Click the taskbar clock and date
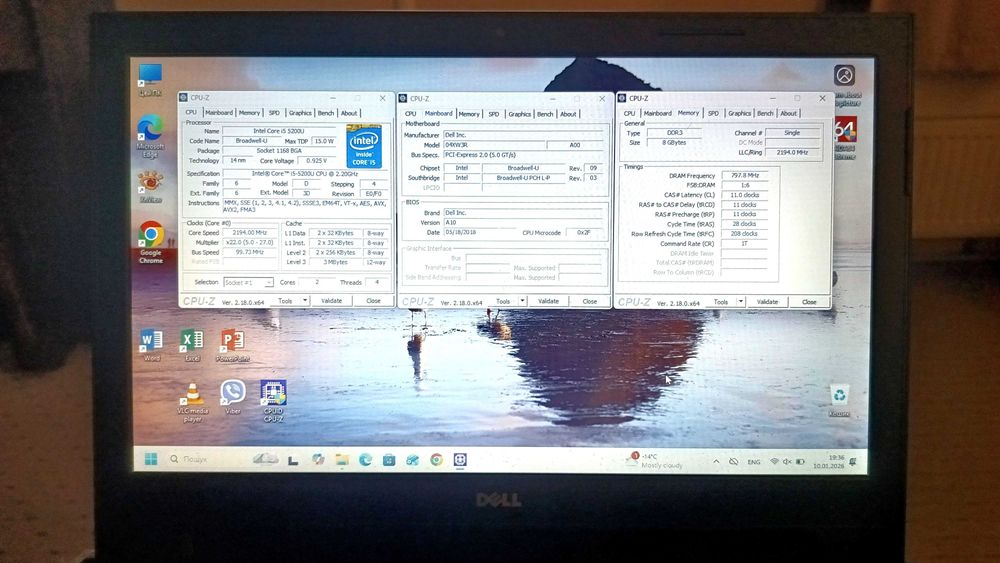1000x563 pixels. 828,462
